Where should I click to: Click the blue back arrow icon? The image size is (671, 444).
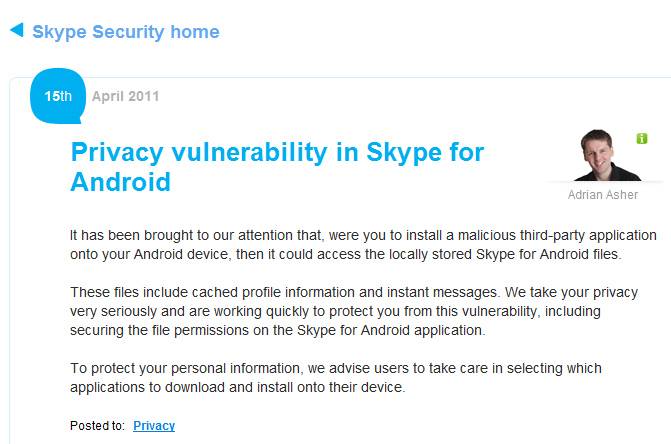(x=17, y=30)
